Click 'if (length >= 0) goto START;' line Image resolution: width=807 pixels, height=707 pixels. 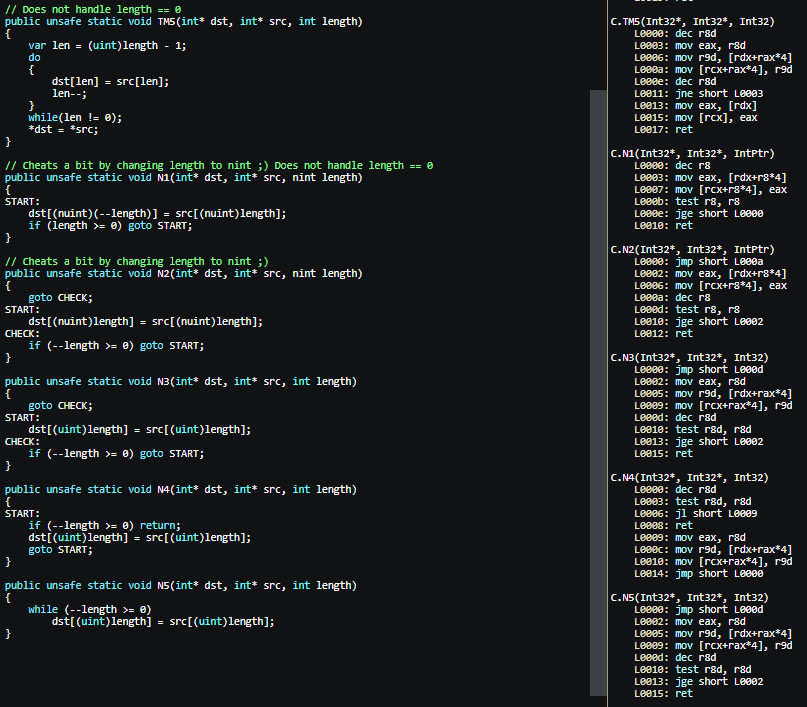(x=110, y=225)
